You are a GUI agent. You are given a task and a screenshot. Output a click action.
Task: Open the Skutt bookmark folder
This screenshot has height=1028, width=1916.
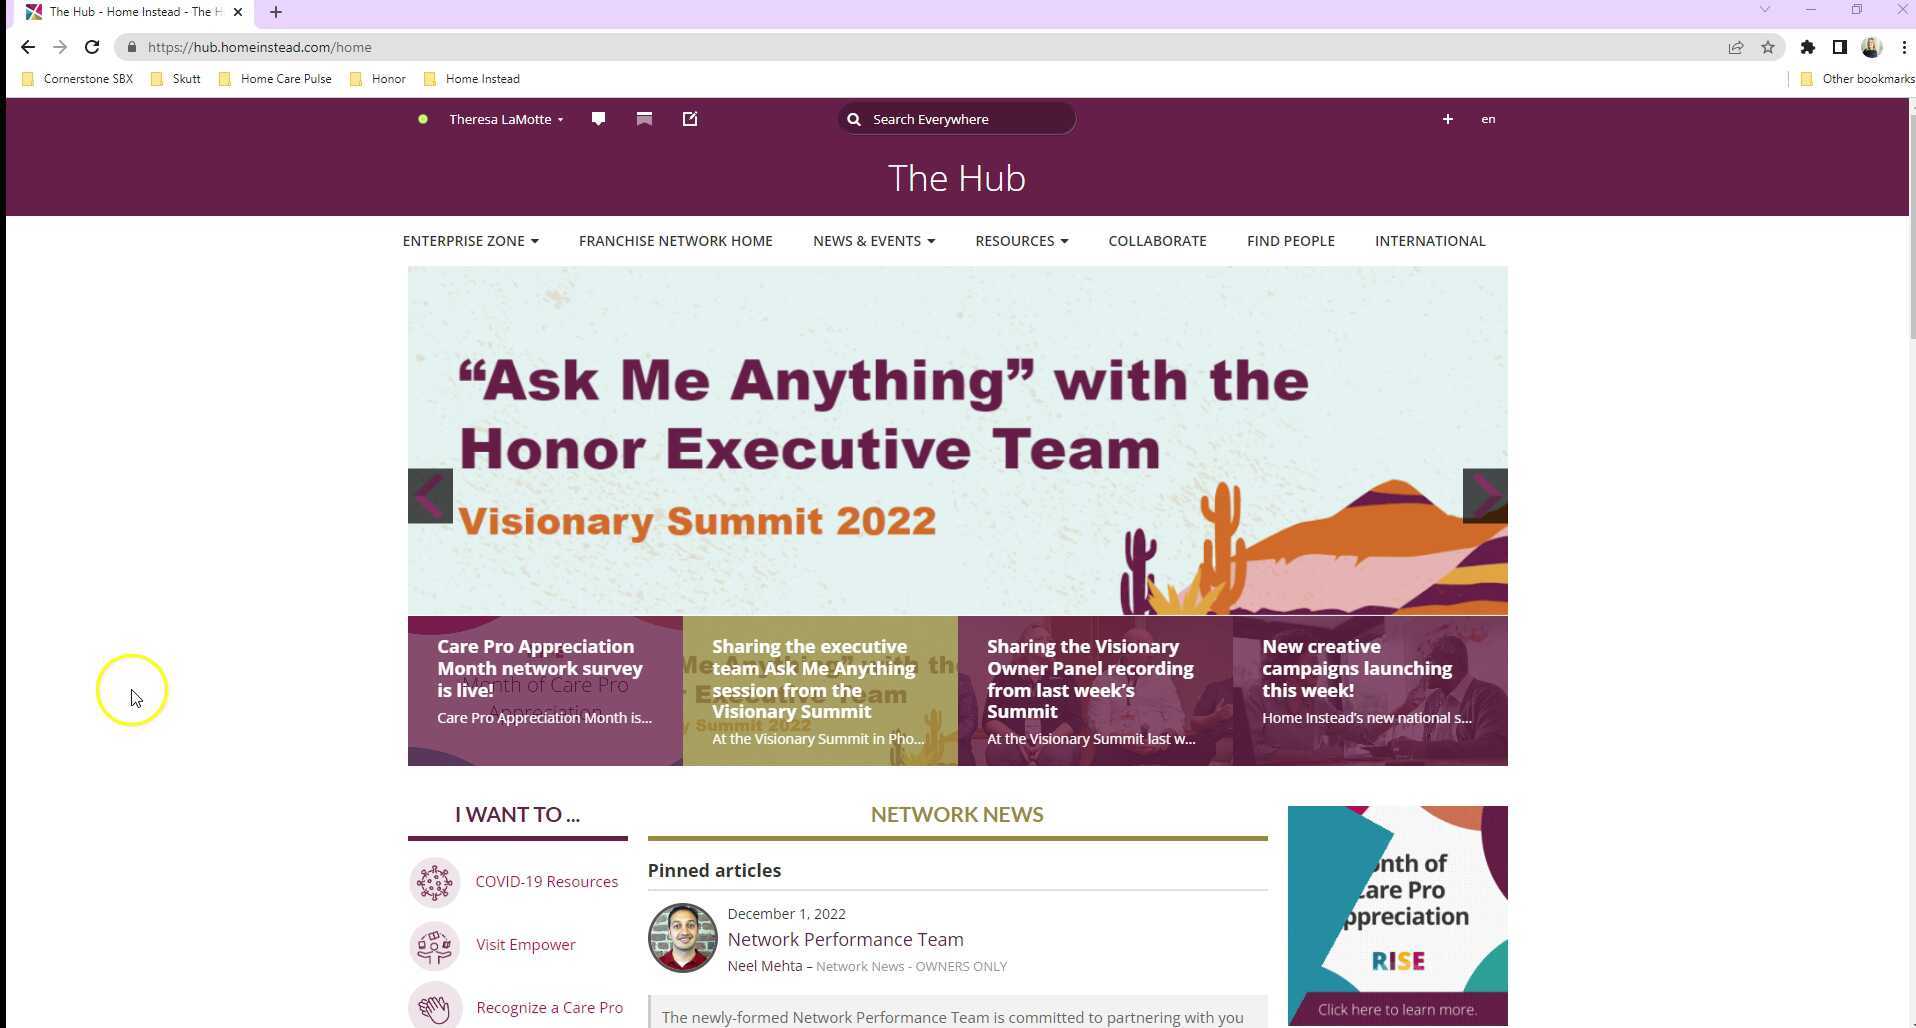click(x=176, y=79)
